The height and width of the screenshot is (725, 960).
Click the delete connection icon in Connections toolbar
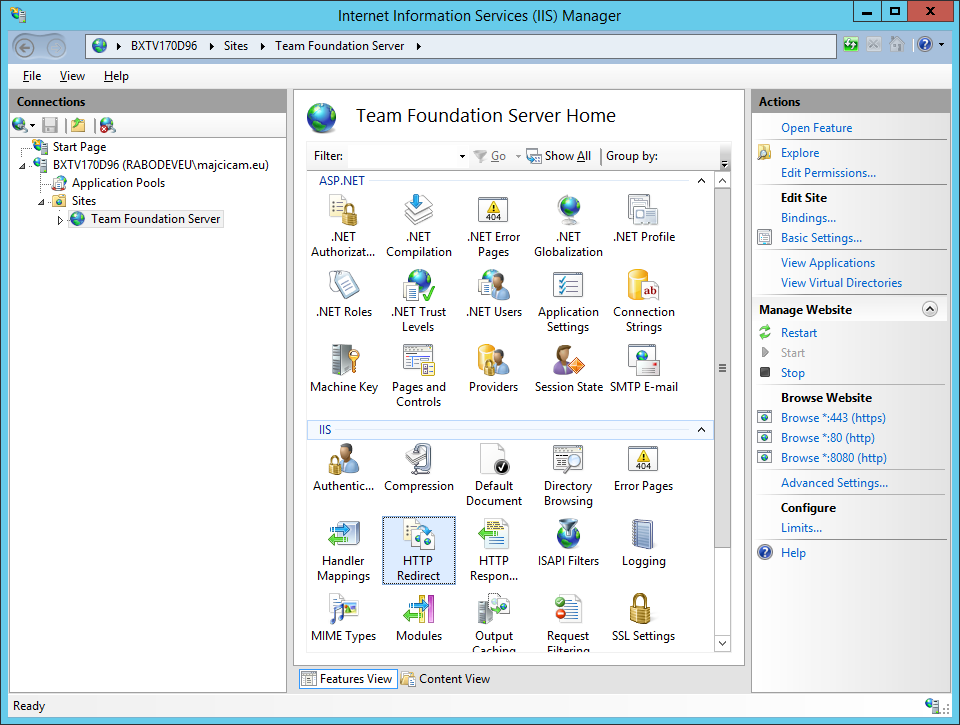pos(107,125)
